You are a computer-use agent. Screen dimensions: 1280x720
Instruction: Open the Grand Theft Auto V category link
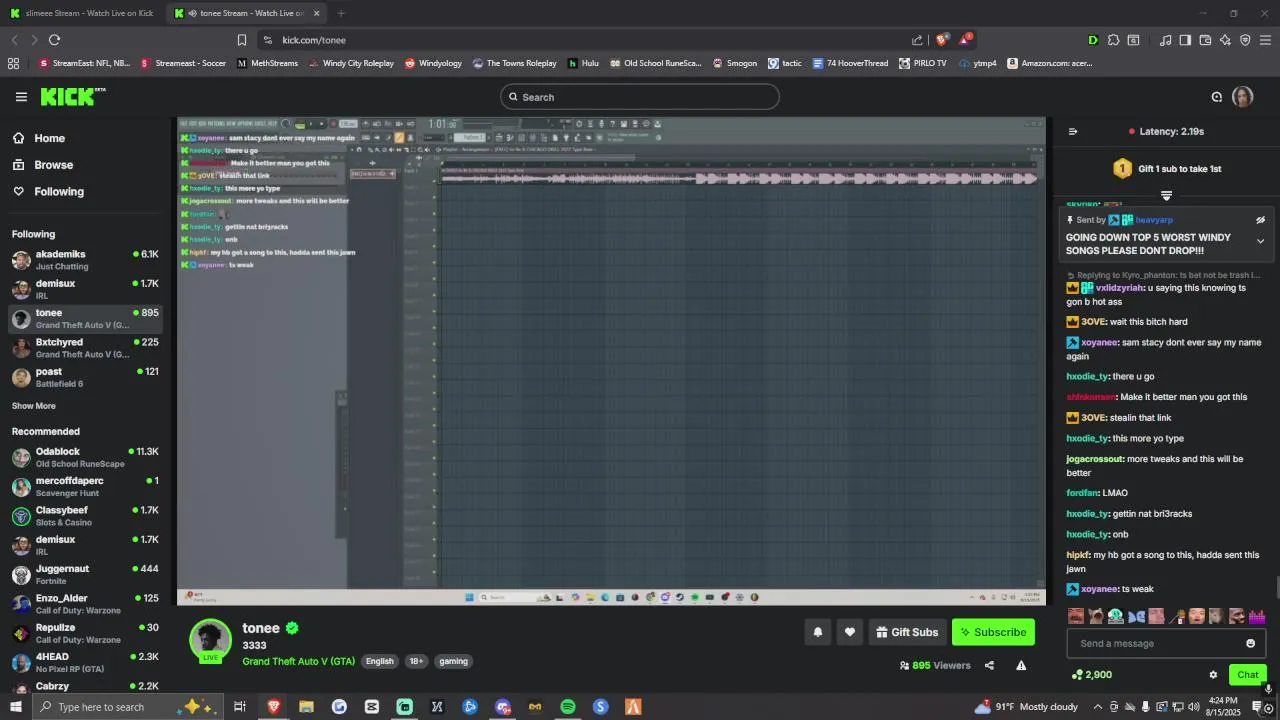(x=298, y=662)
